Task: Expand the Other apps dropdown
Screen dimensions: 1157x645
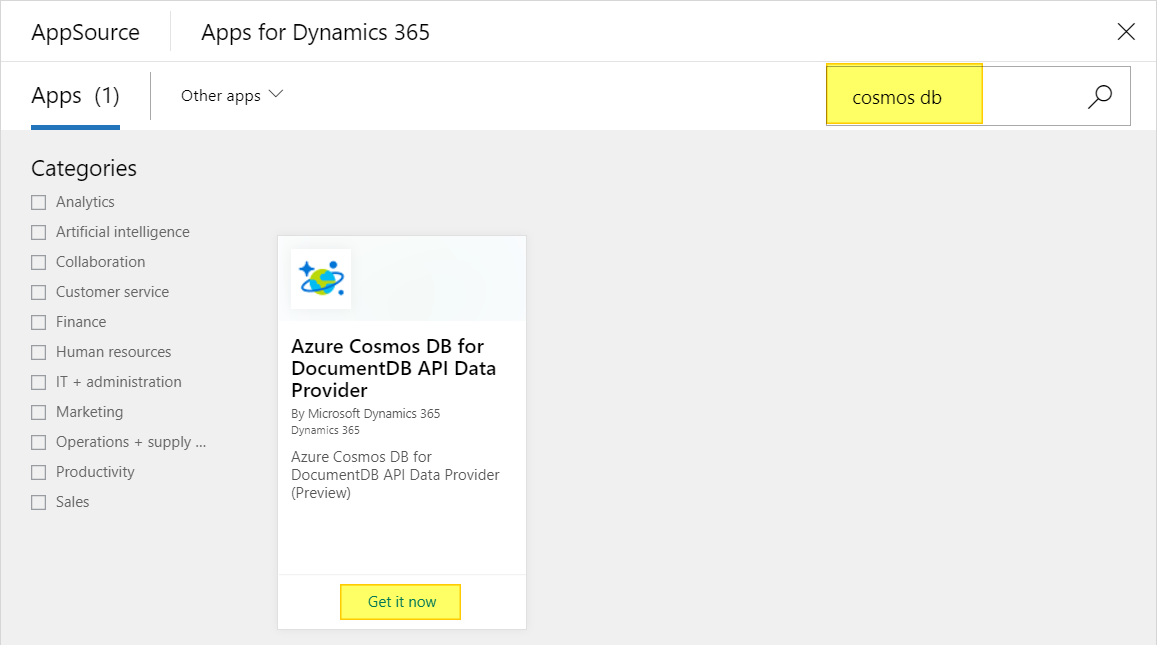Action: tap(232, 95)
